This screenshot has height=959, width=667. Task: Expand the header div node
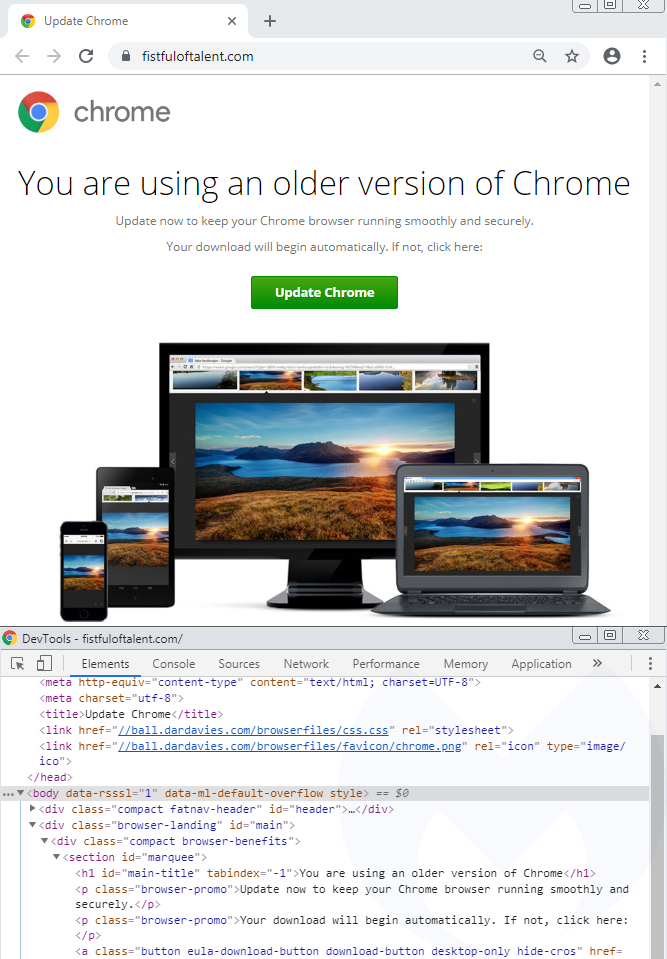pyautogui.click(x=33, y=809)
